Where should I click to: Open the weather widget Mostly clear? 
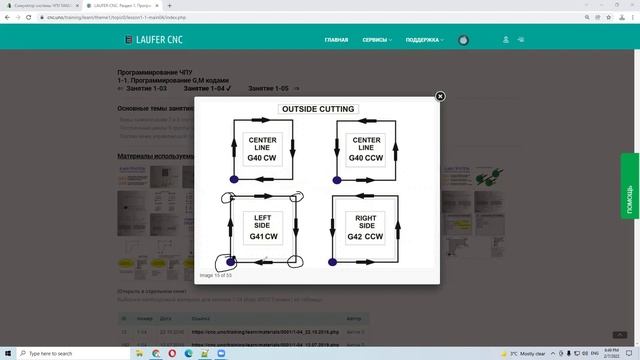coord(523,353)
